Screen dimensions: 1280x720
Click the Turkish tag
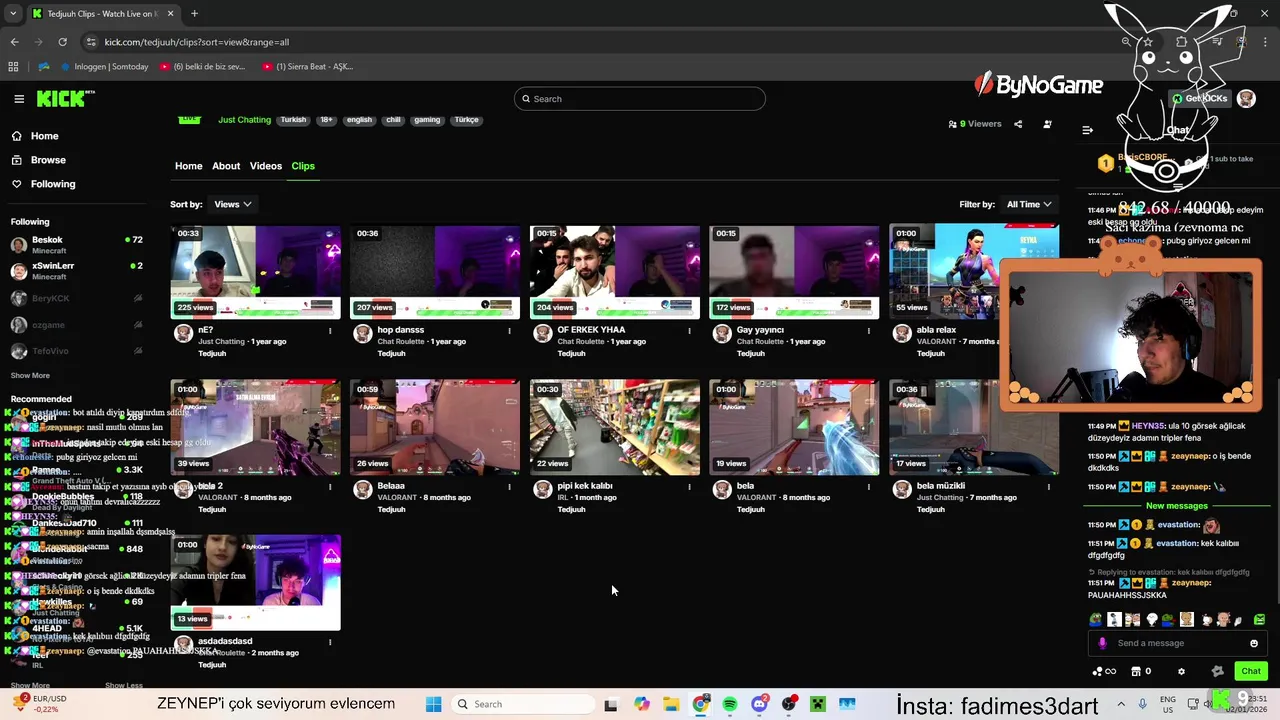293,120
